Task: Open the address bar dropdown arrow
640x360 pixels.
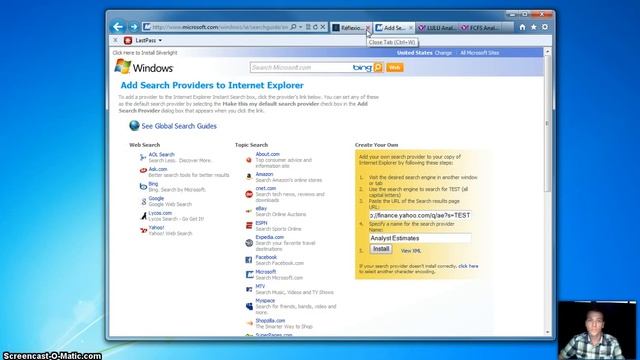Action: pos(300,27)
